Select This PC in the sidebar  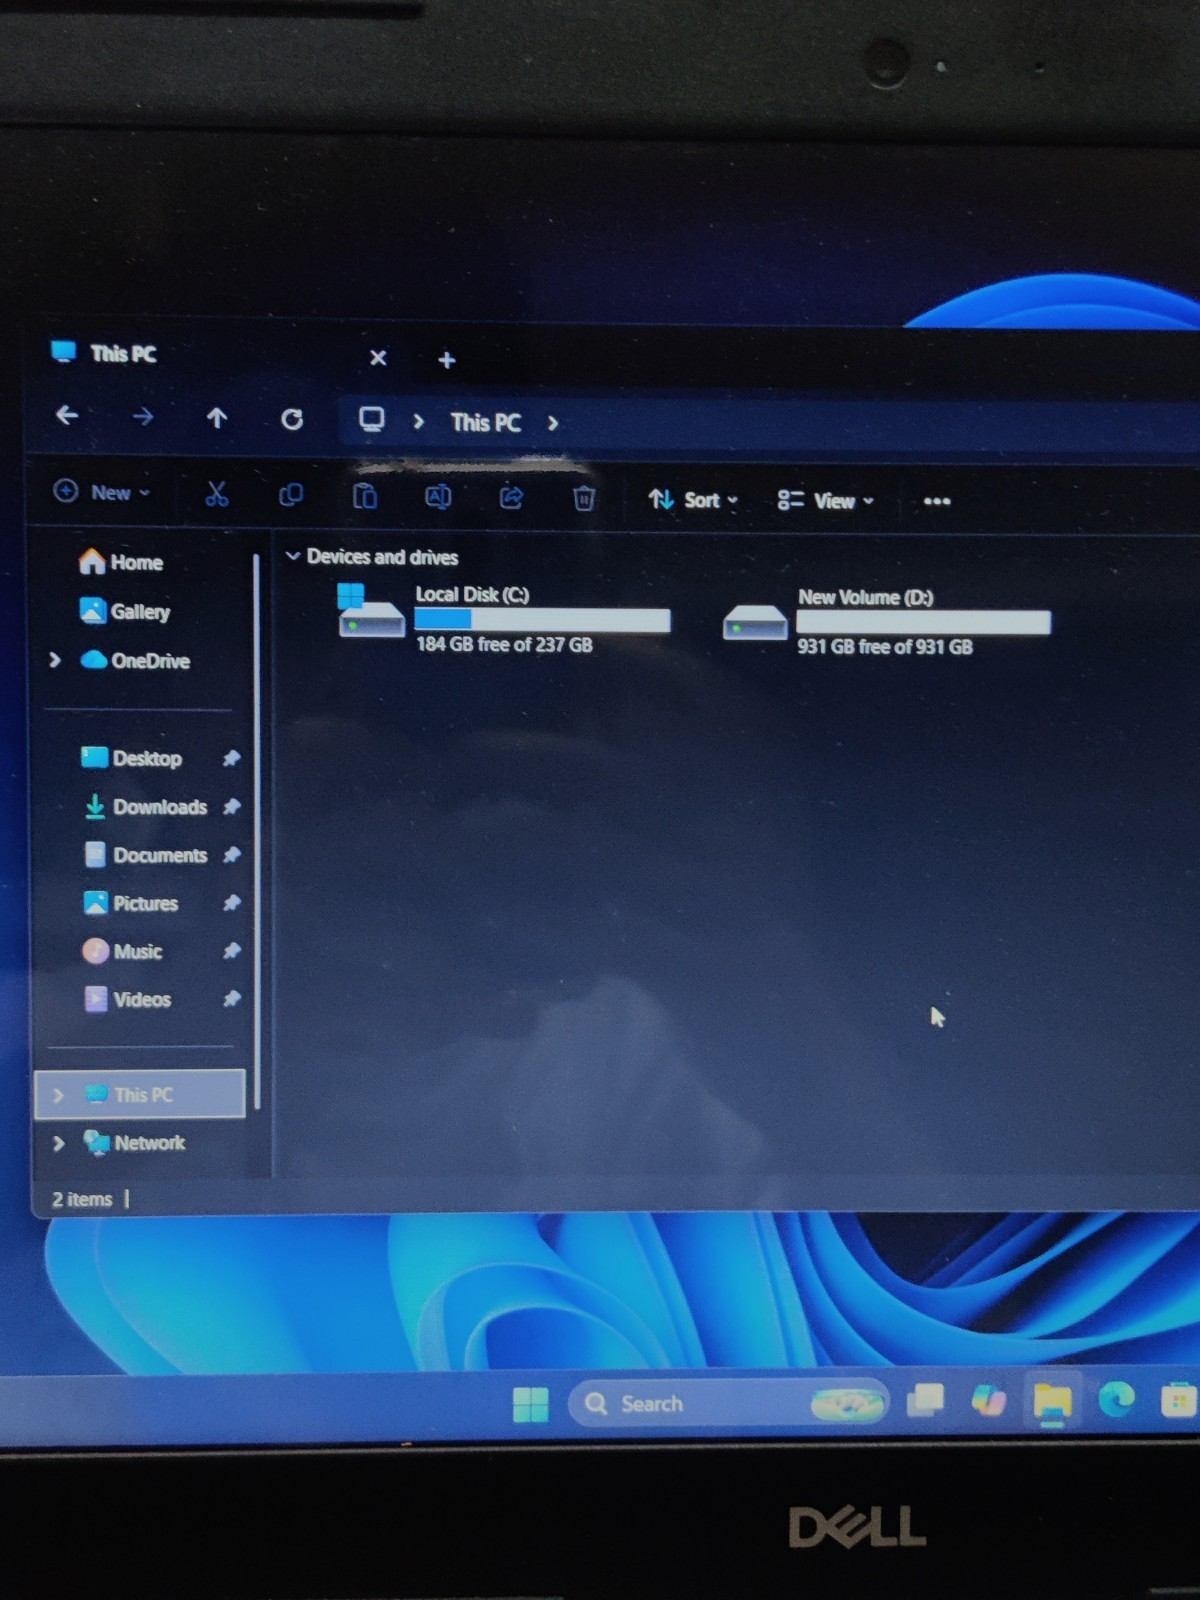(140, 1094)
